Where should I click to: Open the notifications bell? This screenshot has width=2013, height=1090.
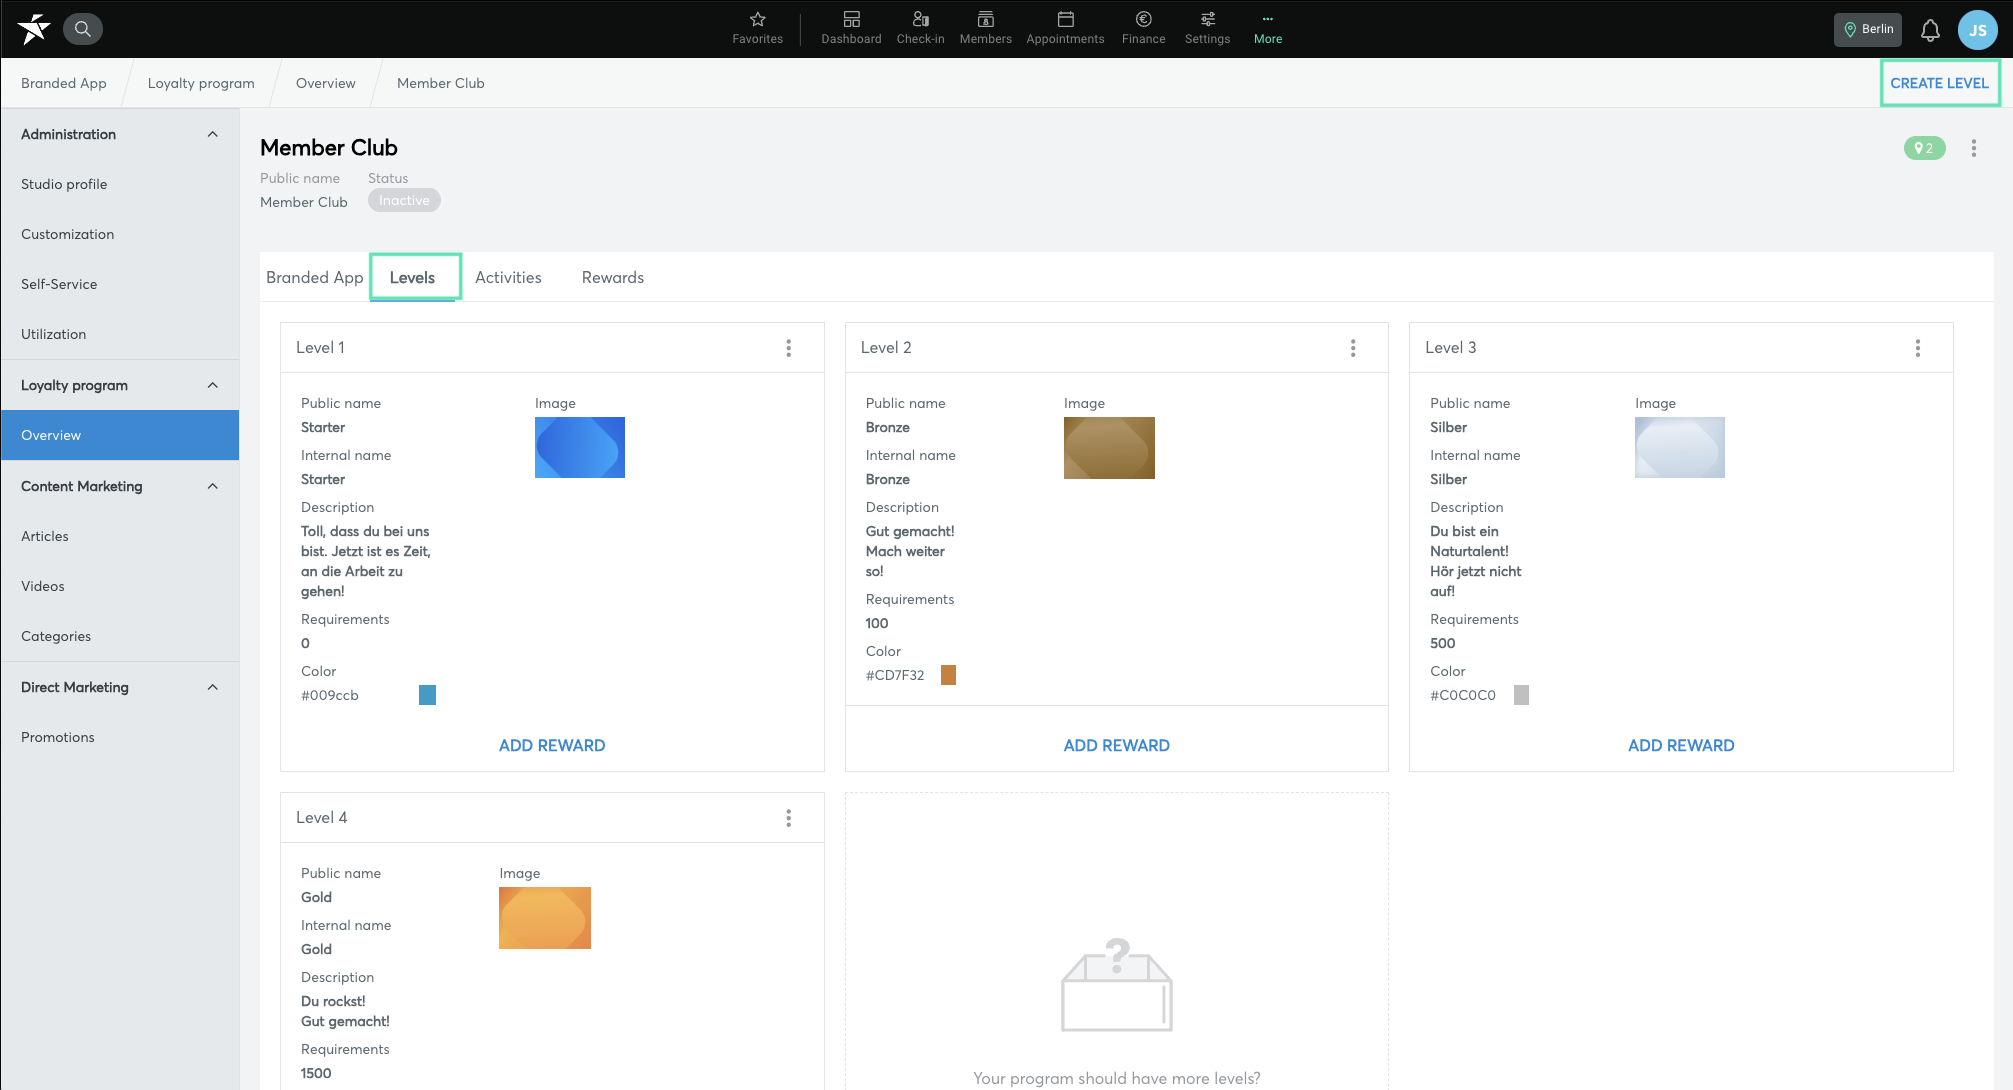pos(1930,30)
